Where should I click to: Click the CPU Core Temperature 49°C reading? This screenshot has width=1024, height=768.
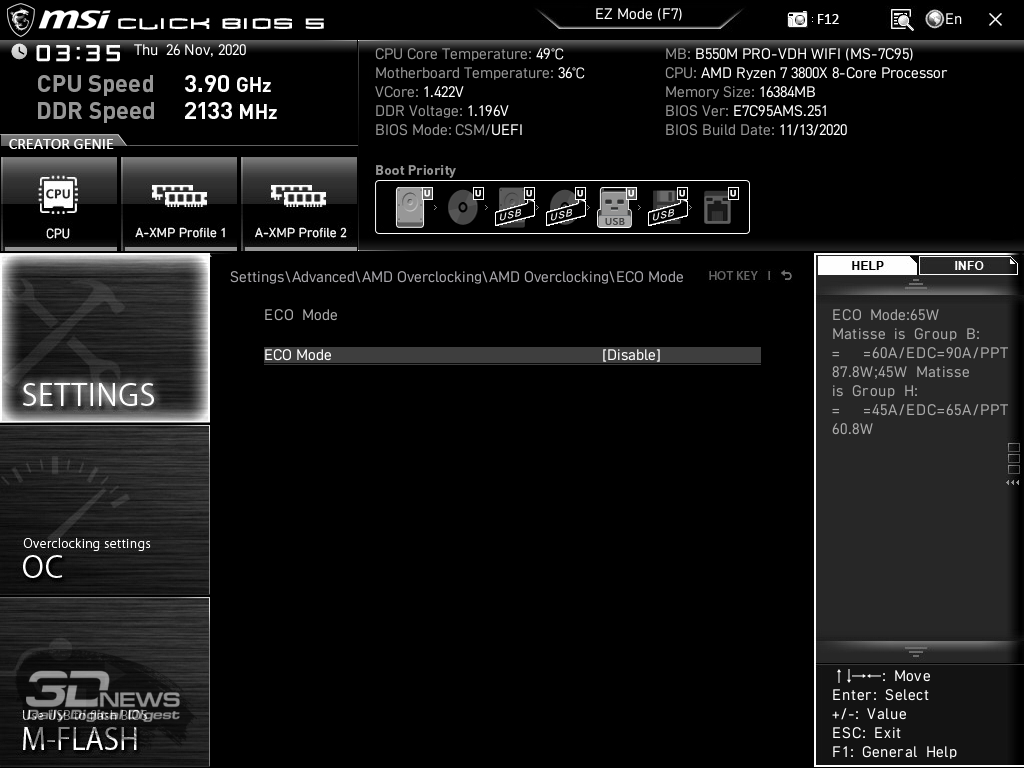[469, 54]
